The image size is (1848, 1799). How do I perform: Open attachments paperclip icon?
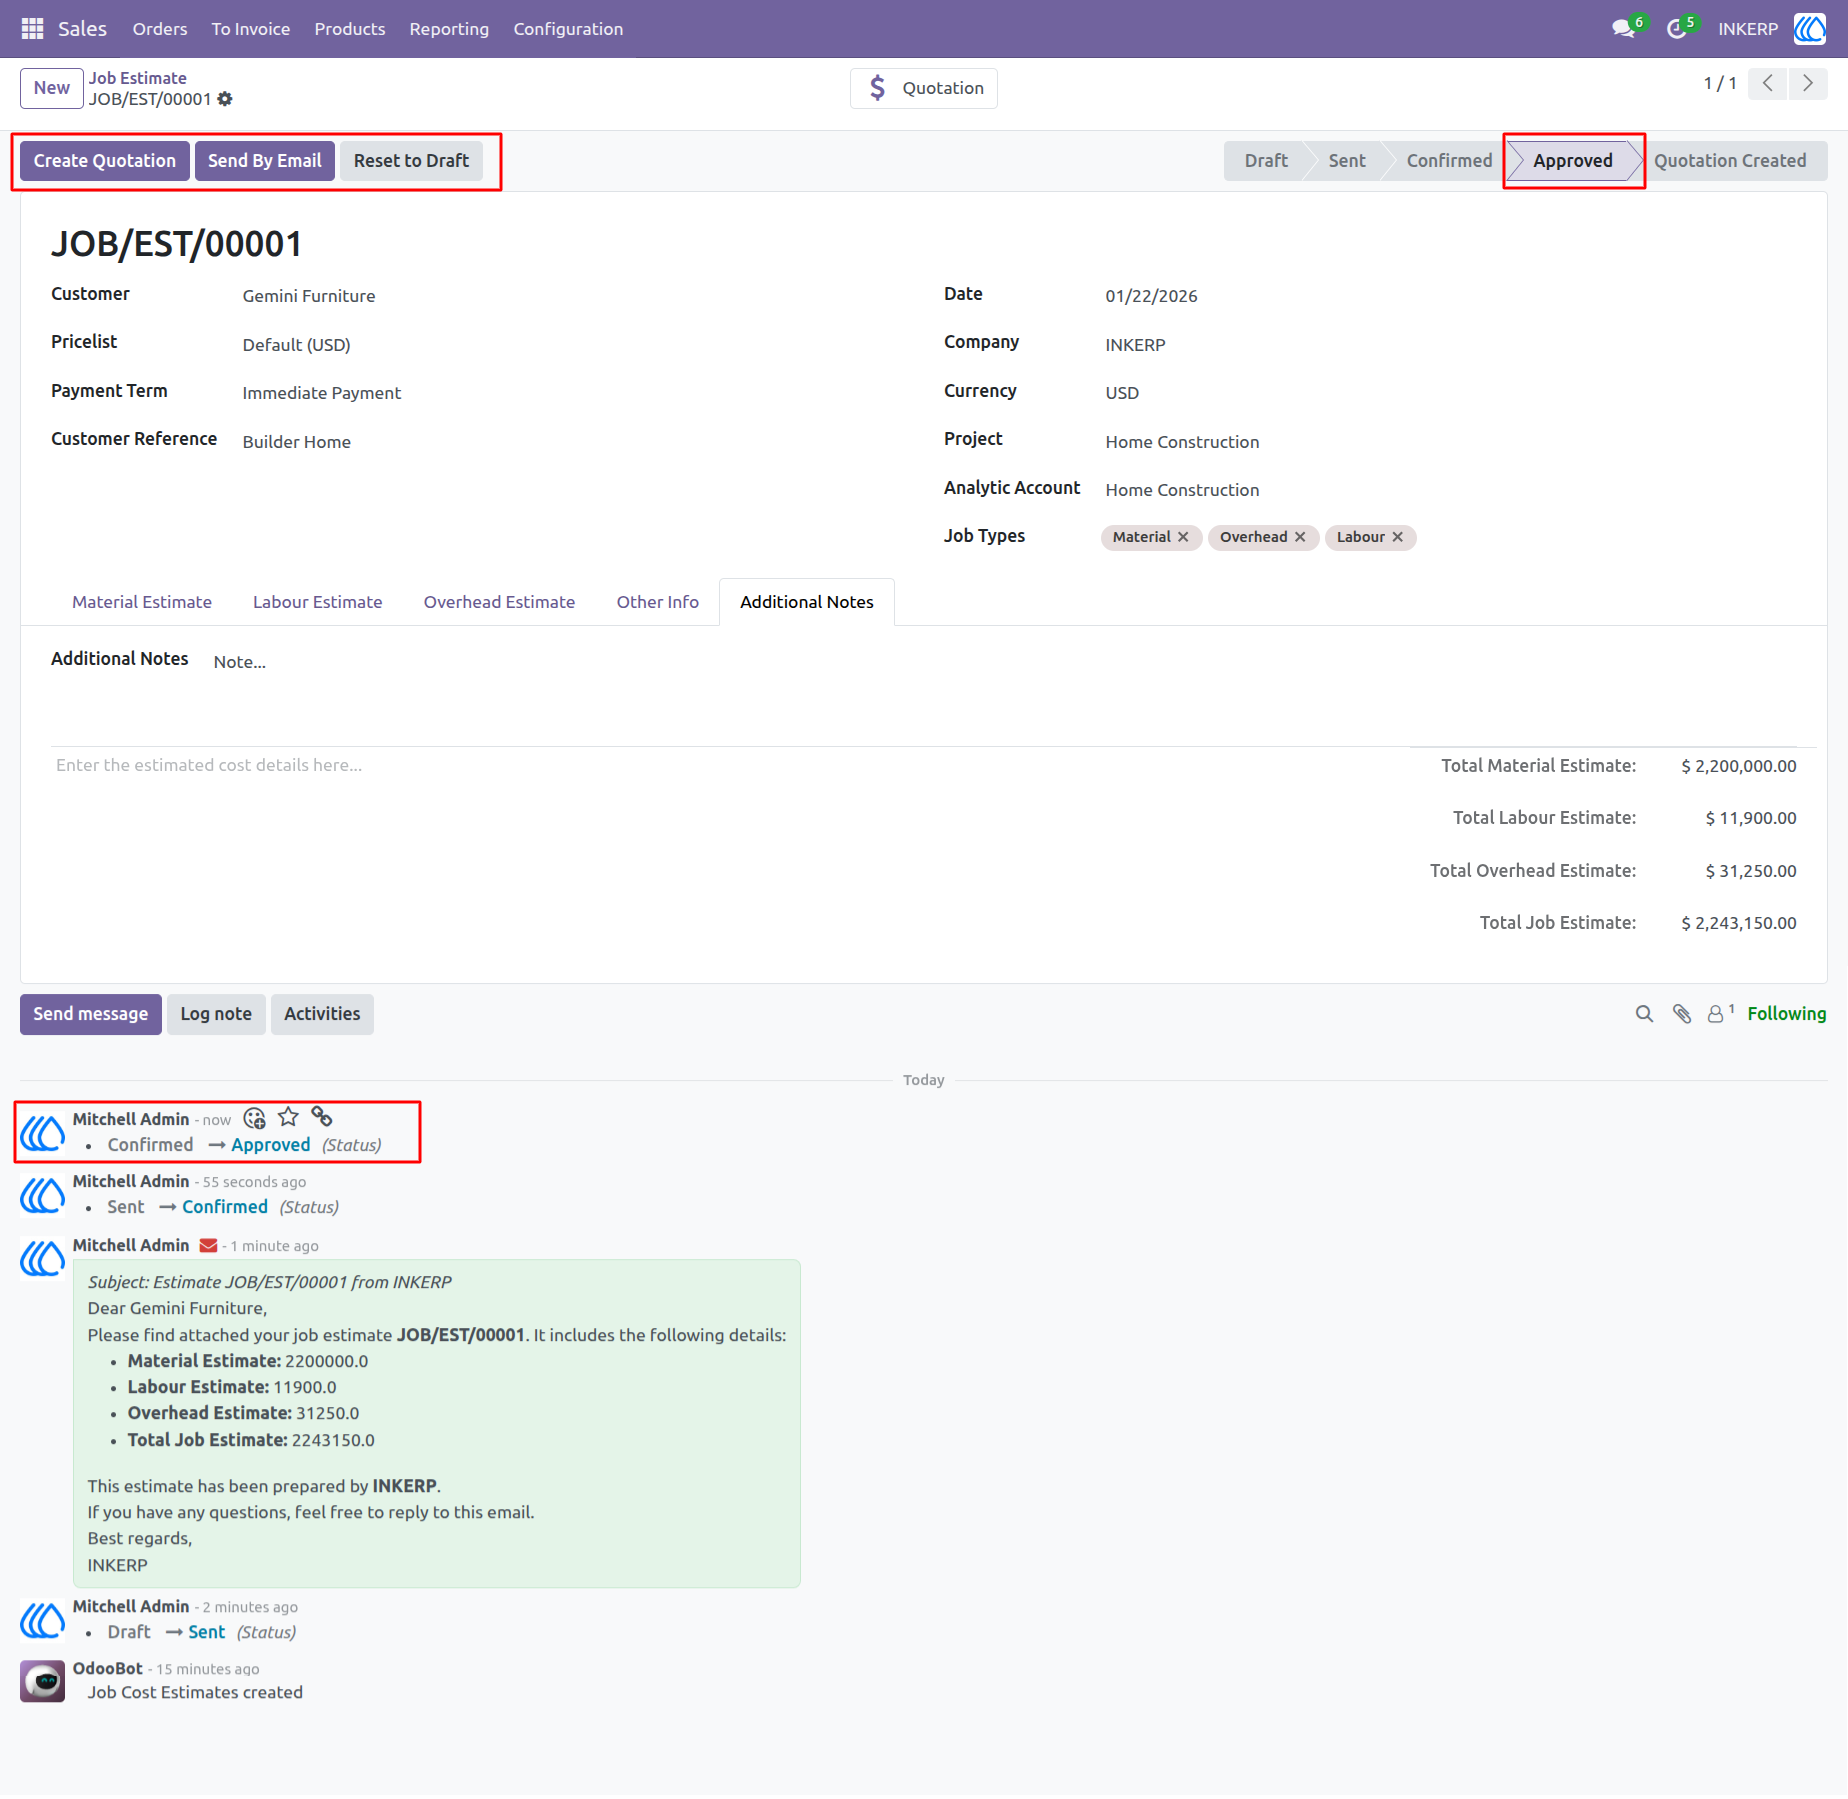point(1682,1014)
